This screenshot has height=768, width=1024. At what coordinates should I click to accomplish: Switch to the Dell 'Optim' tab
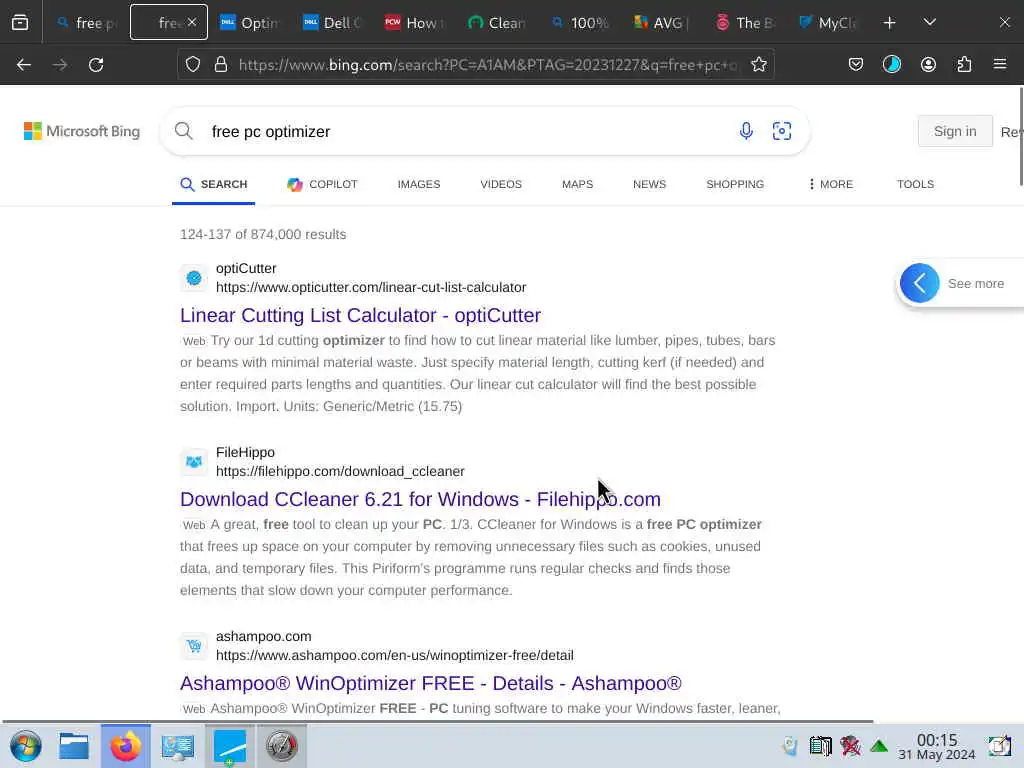(x=249, y=23)
